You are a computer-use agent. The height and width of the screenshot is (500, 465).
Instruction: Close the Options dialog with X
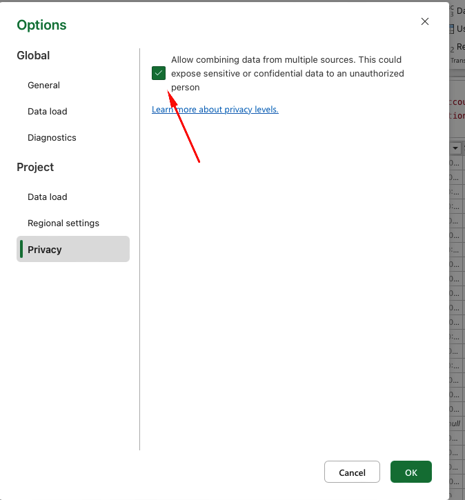pos(425,22)
